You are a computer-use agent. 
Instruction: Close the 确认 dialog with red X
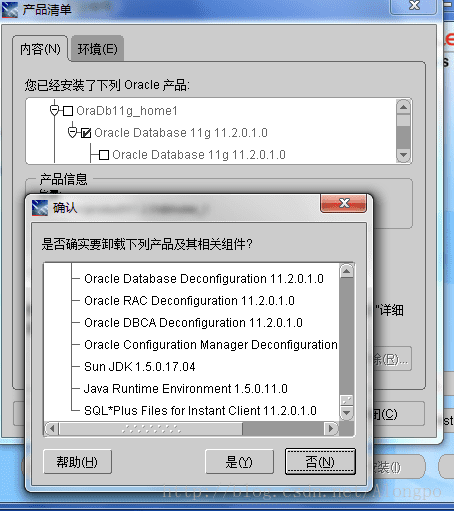[x=344, y=203]
